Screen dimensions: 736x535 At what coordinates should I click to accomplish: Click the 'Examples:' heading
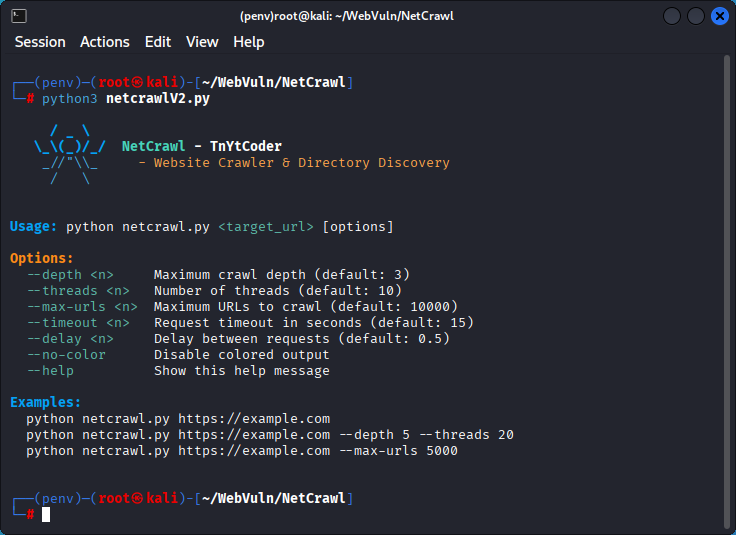point(46,402)
